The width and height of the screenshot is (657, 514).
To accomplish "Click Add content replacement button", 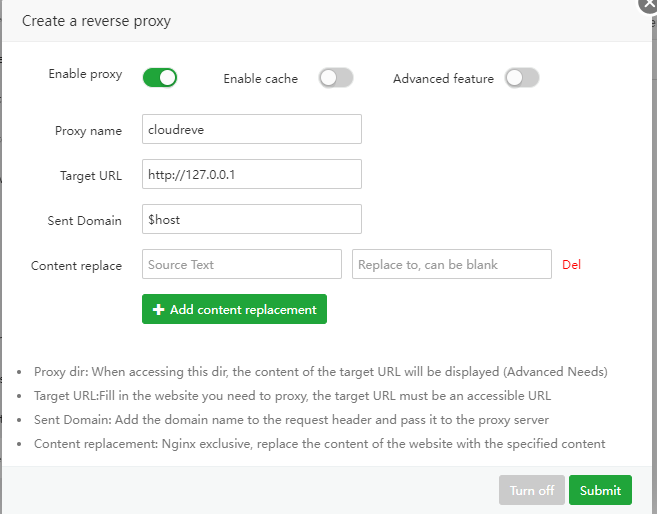I will 234,309.
